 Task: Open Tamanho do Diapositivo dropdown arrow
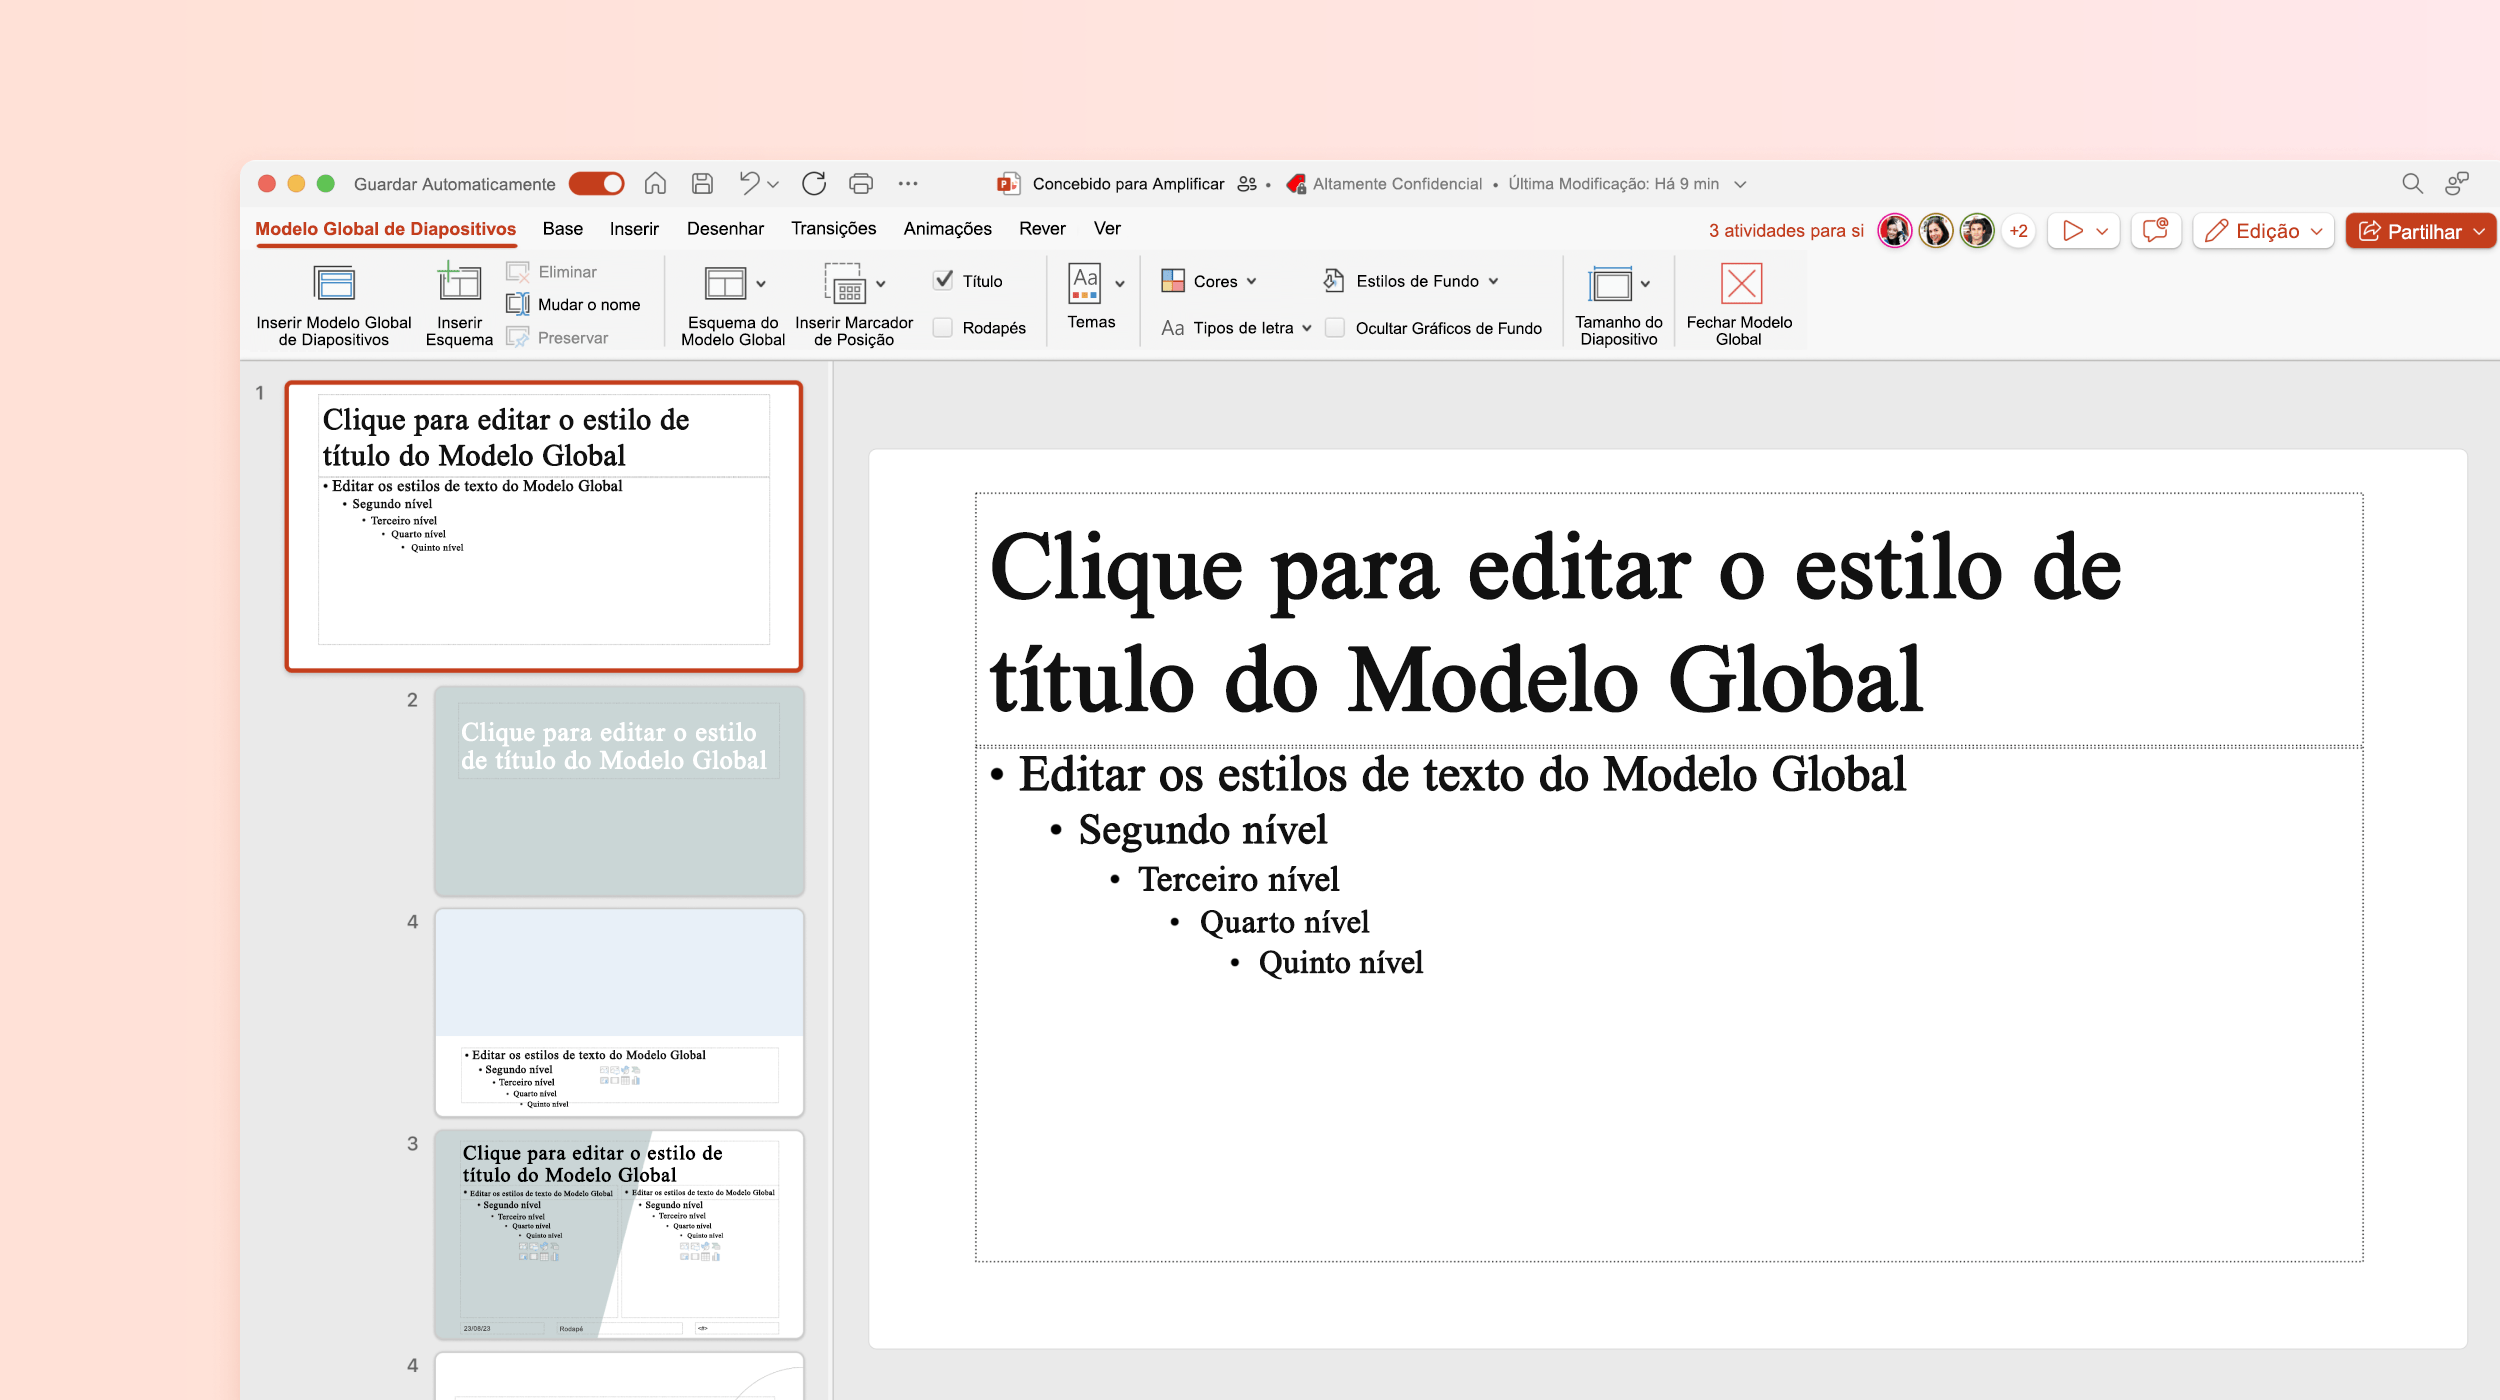(1645, 284)
